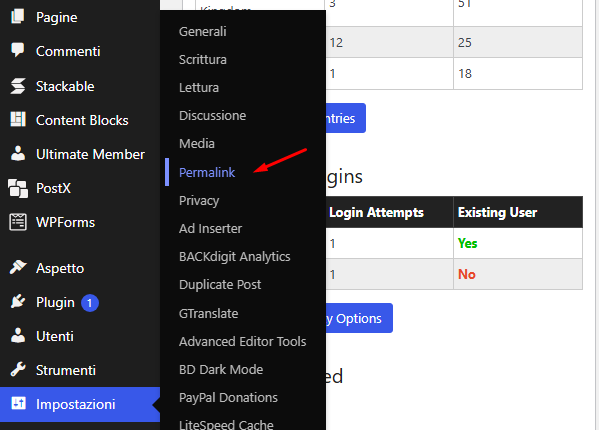This screenshot has width=599, height=430.
Task: Click the Content Blocks icon
Action: [18, 119]
